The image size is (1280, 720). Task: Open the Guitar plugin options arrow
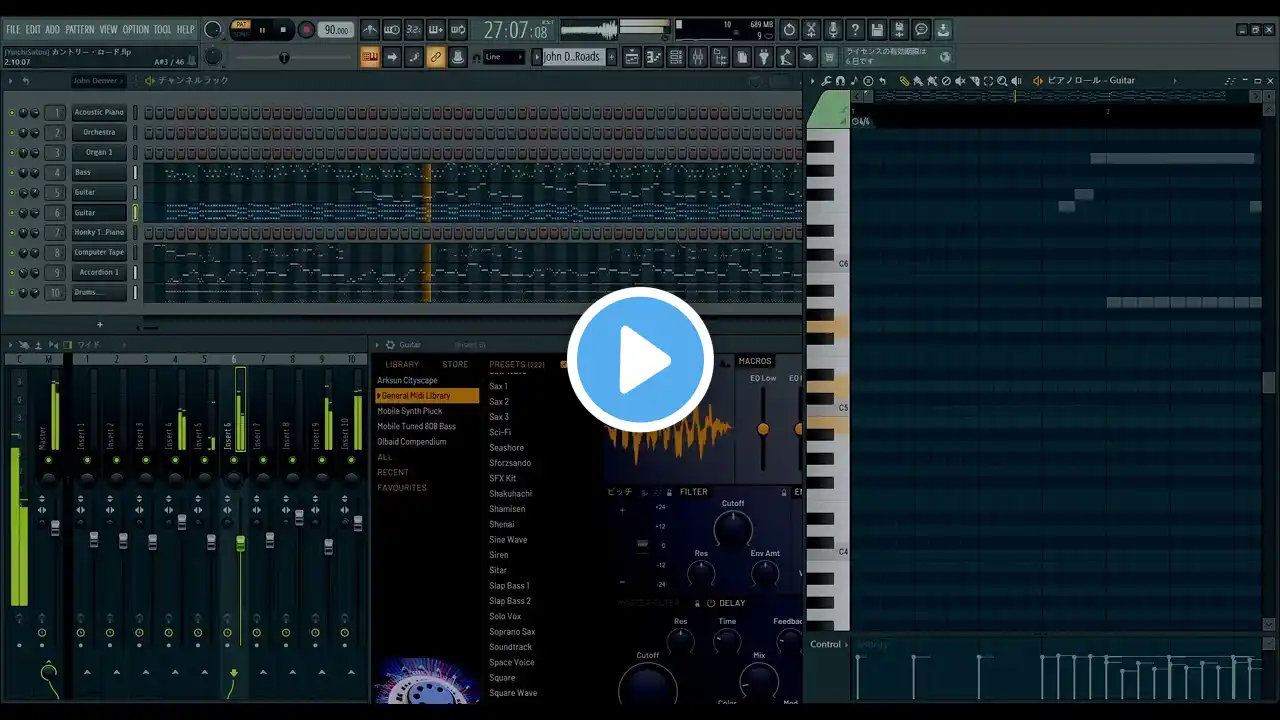(x=378, y=345)
